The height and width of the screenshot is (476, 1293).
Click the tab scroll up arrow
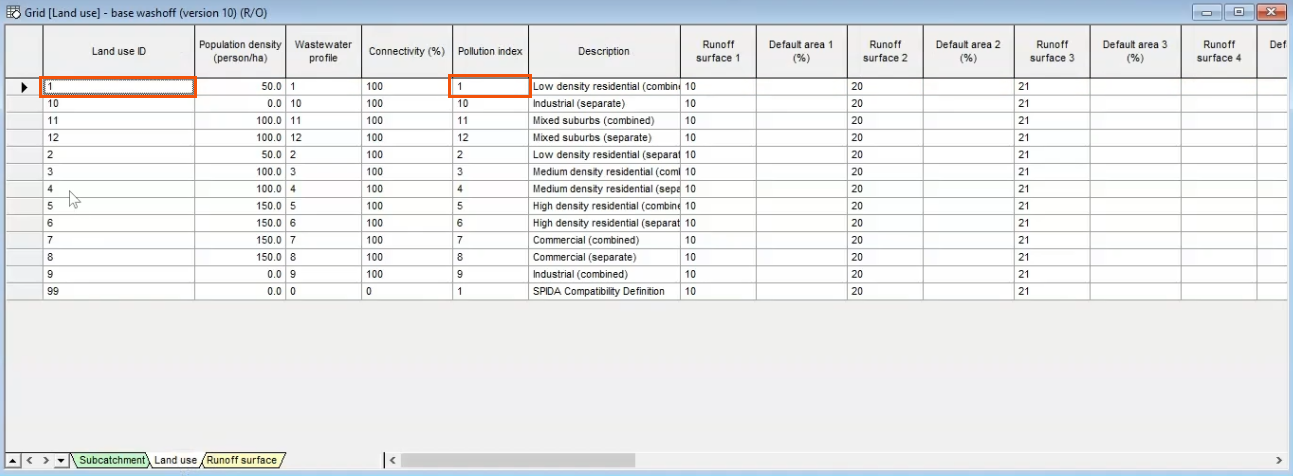click(12, 460)
